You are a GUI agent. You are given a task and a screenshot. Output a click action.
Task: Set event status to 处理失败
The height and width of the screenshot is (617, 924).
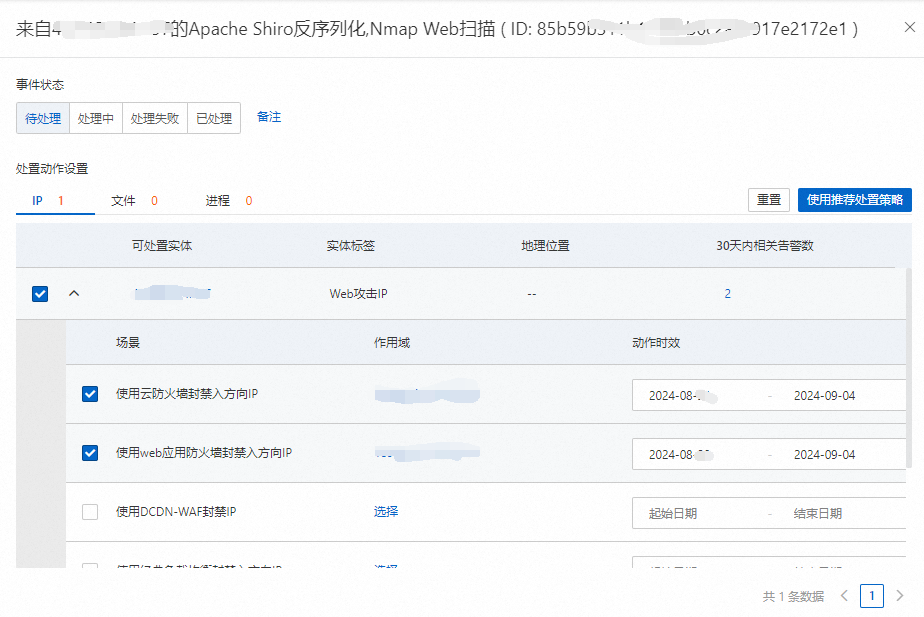click(x=156, y=118)
